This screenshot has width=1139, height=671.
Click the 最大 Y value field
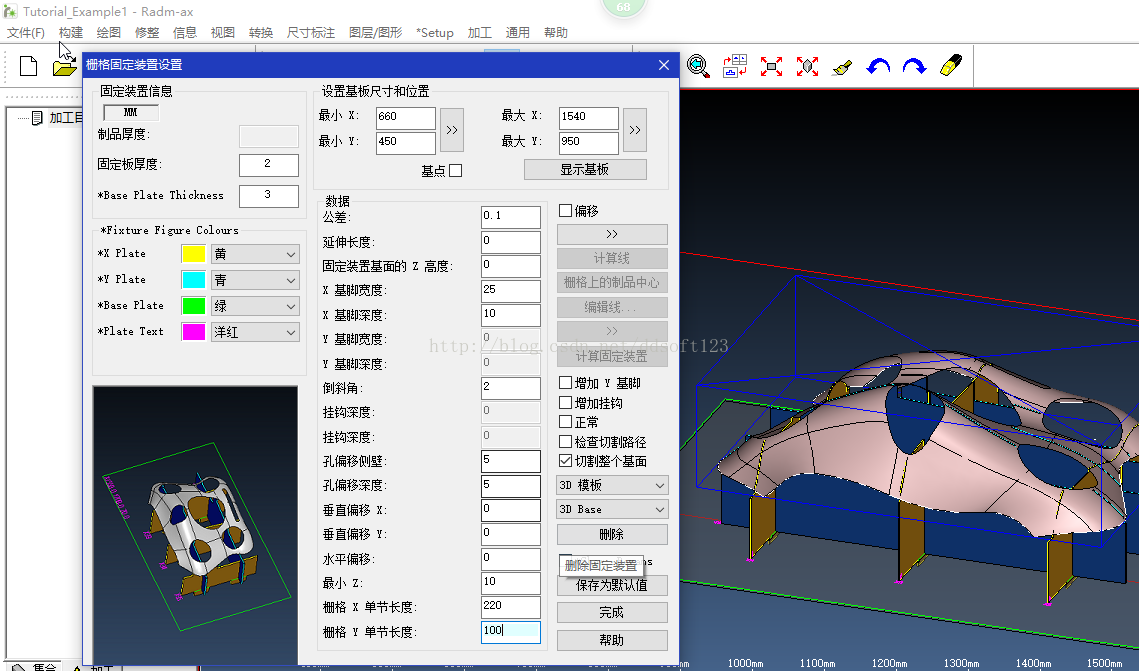click(589, 142)
